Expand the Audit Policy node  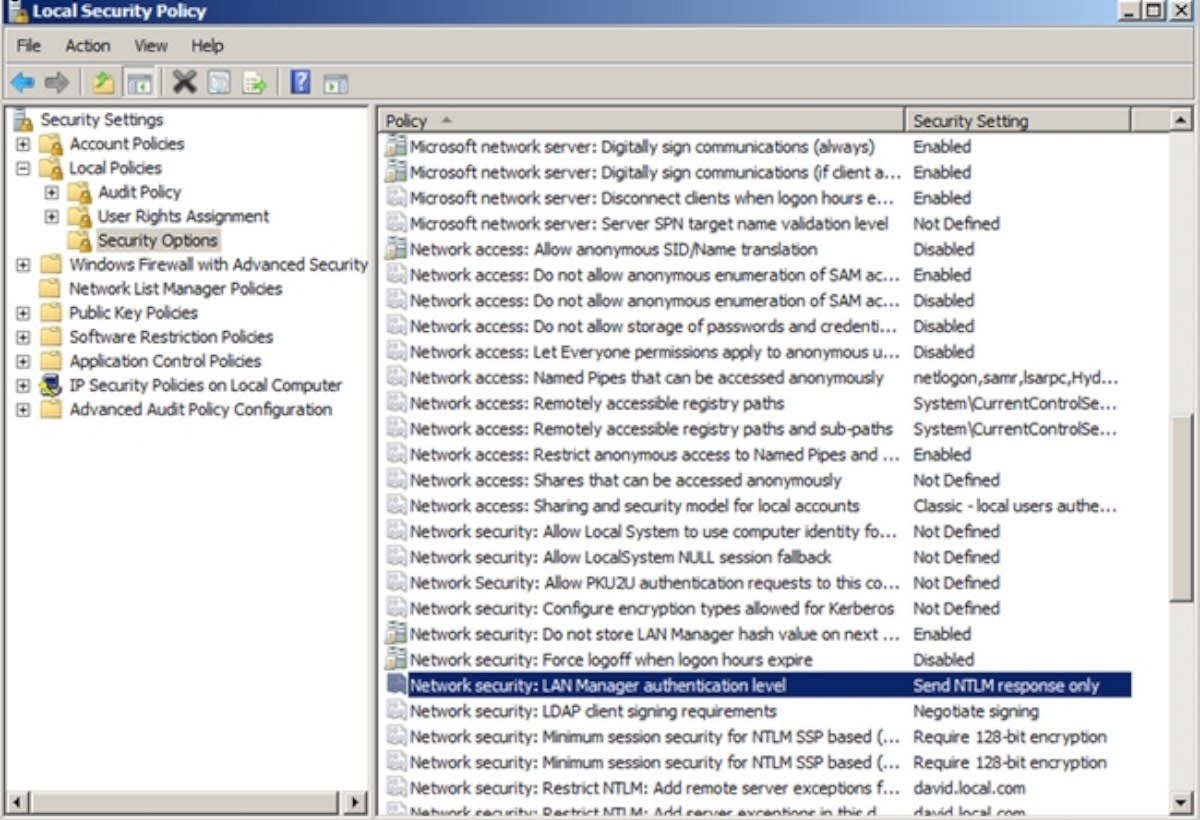coord(52,192)
